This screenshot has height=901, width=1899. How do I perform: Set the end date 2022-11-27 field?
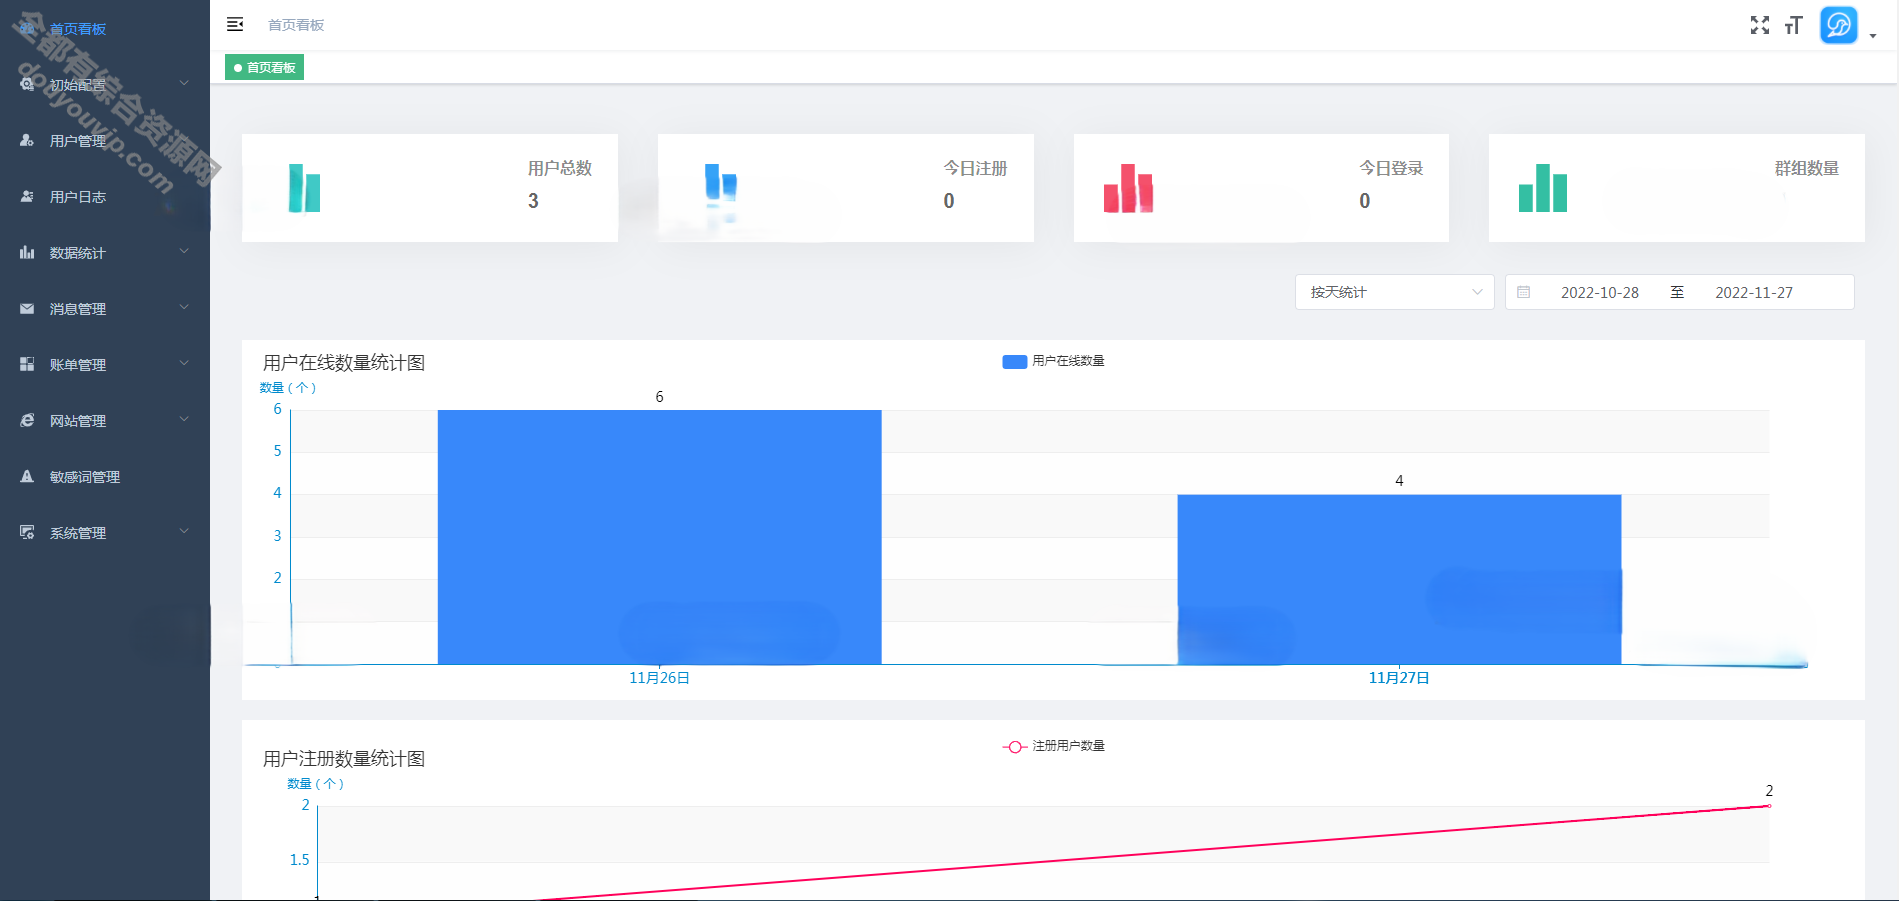point(1754,292)
